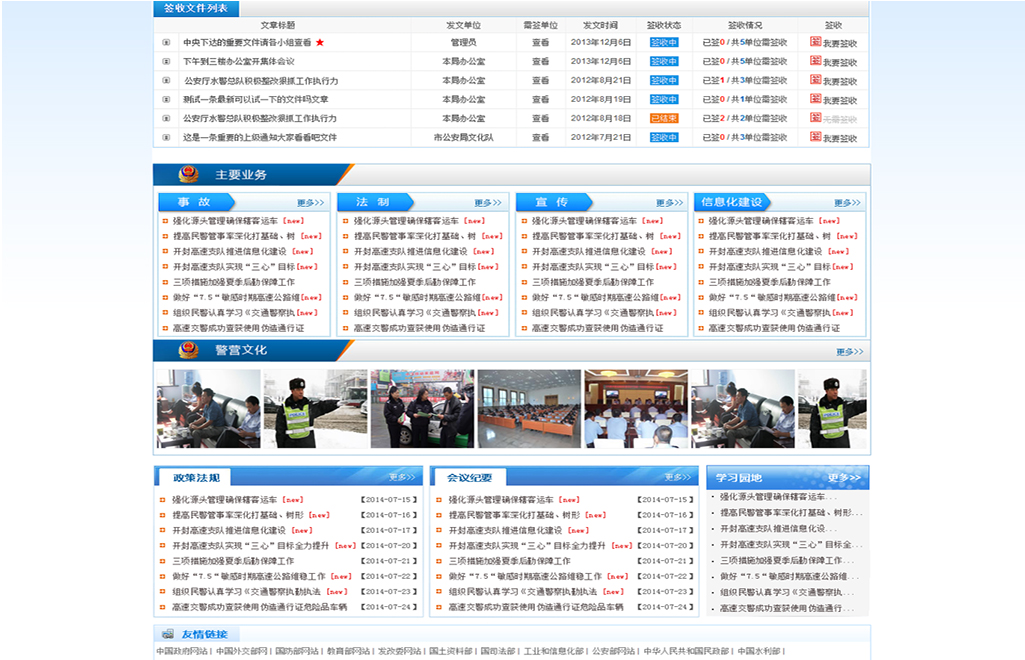
Task: Click 查看 for the 市公安局文化队 file
Action: (x=541, y=138)
